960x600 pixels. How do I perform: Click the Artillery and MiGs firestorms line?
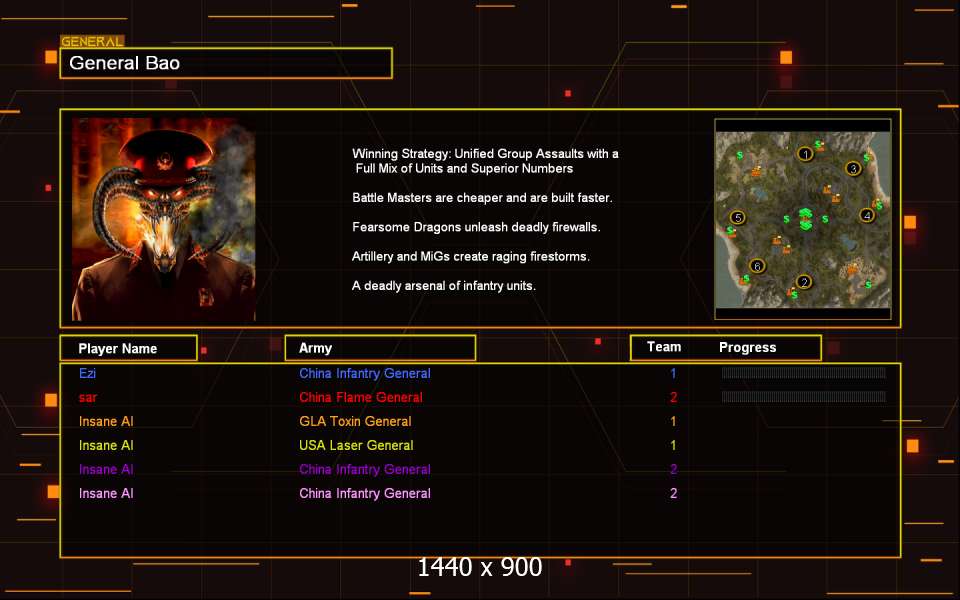click(470, 257)
